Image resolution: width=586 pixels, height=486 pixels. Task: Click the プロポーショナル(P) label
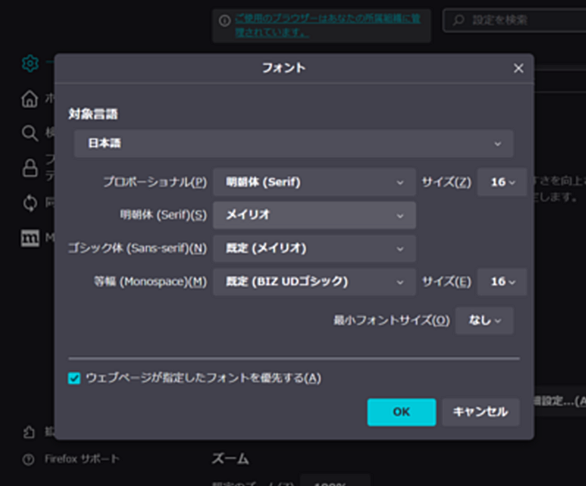(155, 182)
